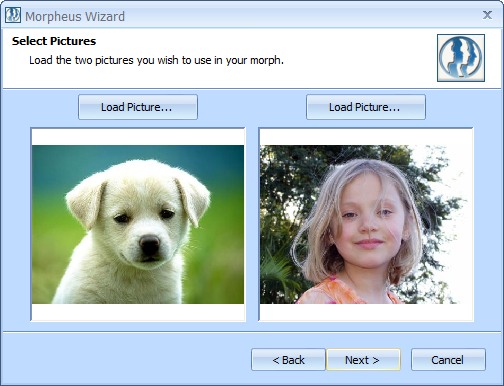Click white margin above the puppy photo
This screenshot has height=386, width=504.
click(x=138, y=137)
